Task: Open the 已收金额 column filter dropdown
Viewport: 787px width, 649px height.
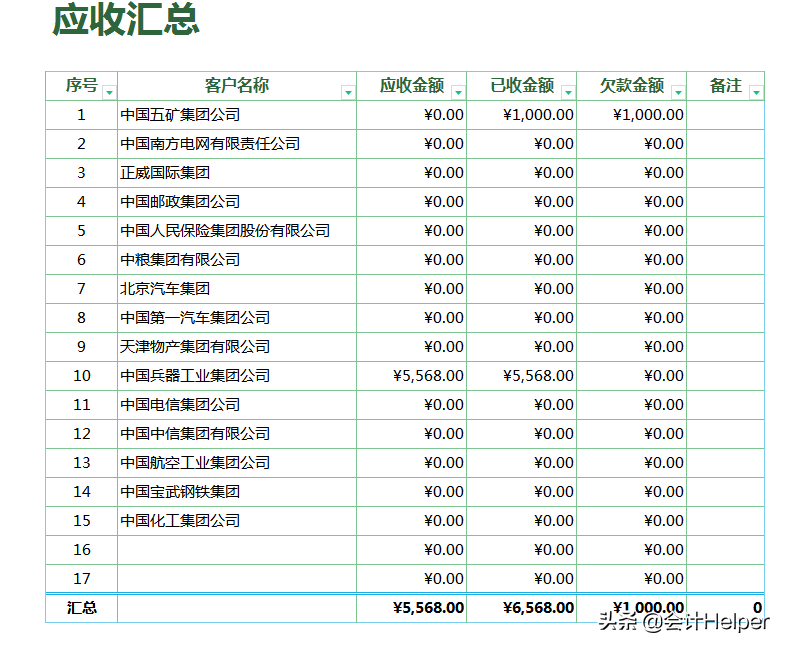Action: pos(568,92)
